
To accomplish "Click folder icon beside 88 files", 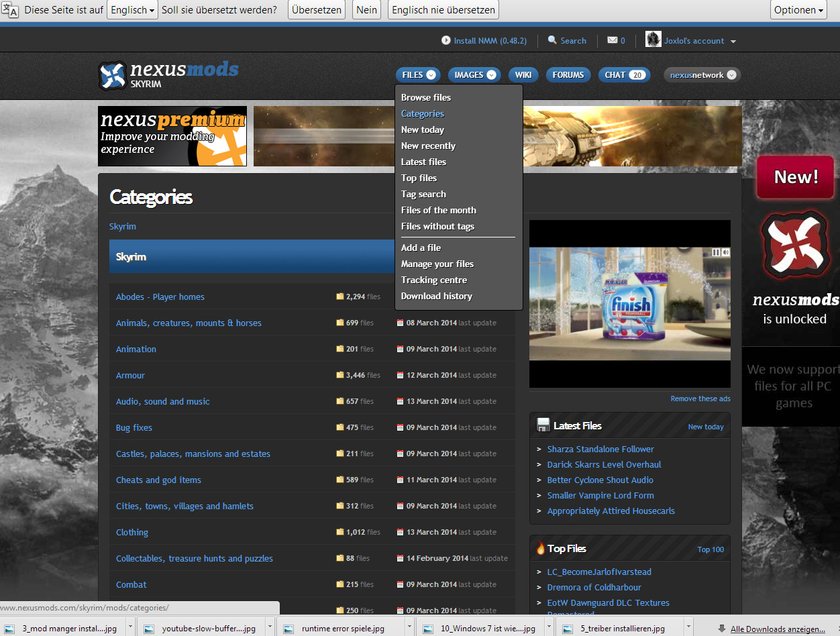I will pyautogui.click(x=340, y=558).
